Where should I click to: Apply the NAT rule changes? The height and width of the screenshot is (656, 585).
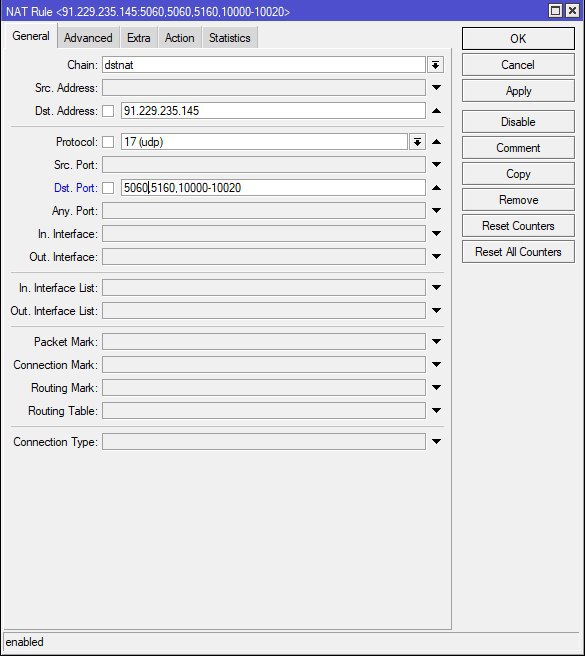(518, 91)
